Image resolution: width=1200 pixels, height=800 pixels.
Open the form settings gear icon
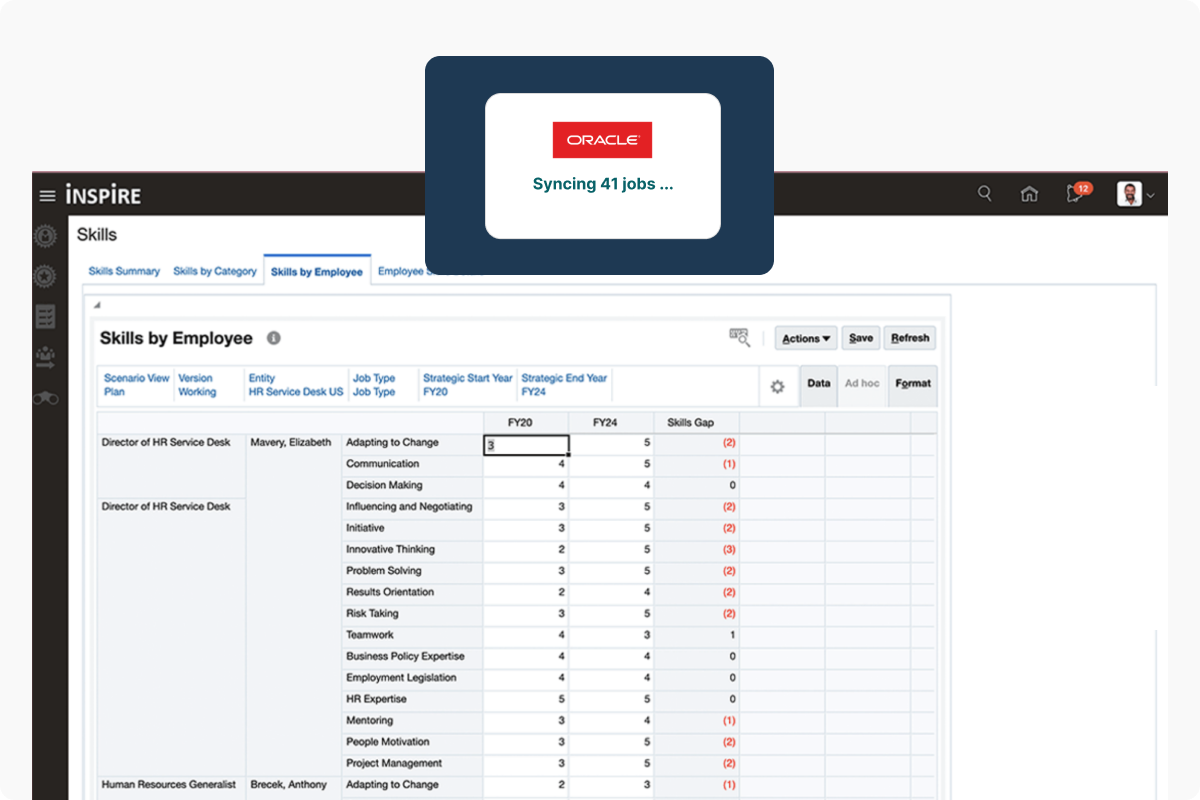pos(777,387)
